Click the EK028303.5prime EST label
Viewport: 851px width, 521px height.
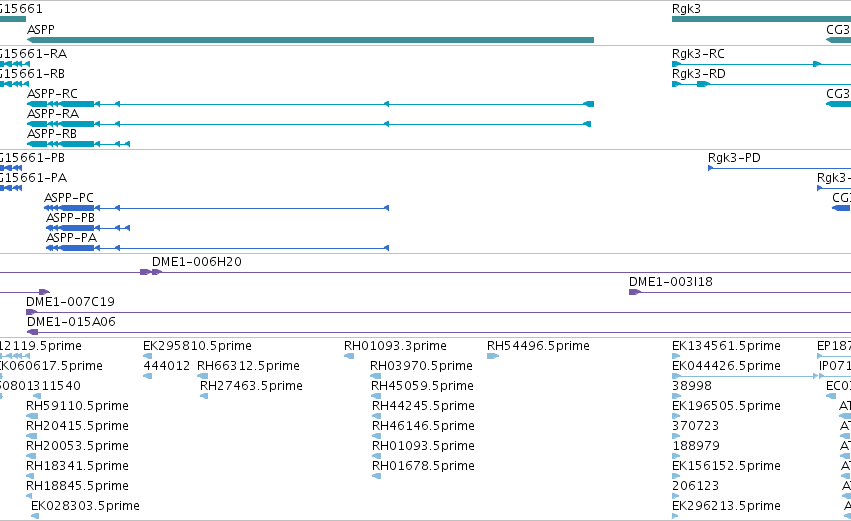(x=85, y=506)
